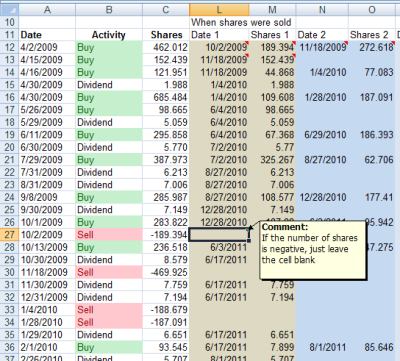Screen dimensions: 400x361
Task: Click date 6/29/2010
Action: [x=322, y=135]
